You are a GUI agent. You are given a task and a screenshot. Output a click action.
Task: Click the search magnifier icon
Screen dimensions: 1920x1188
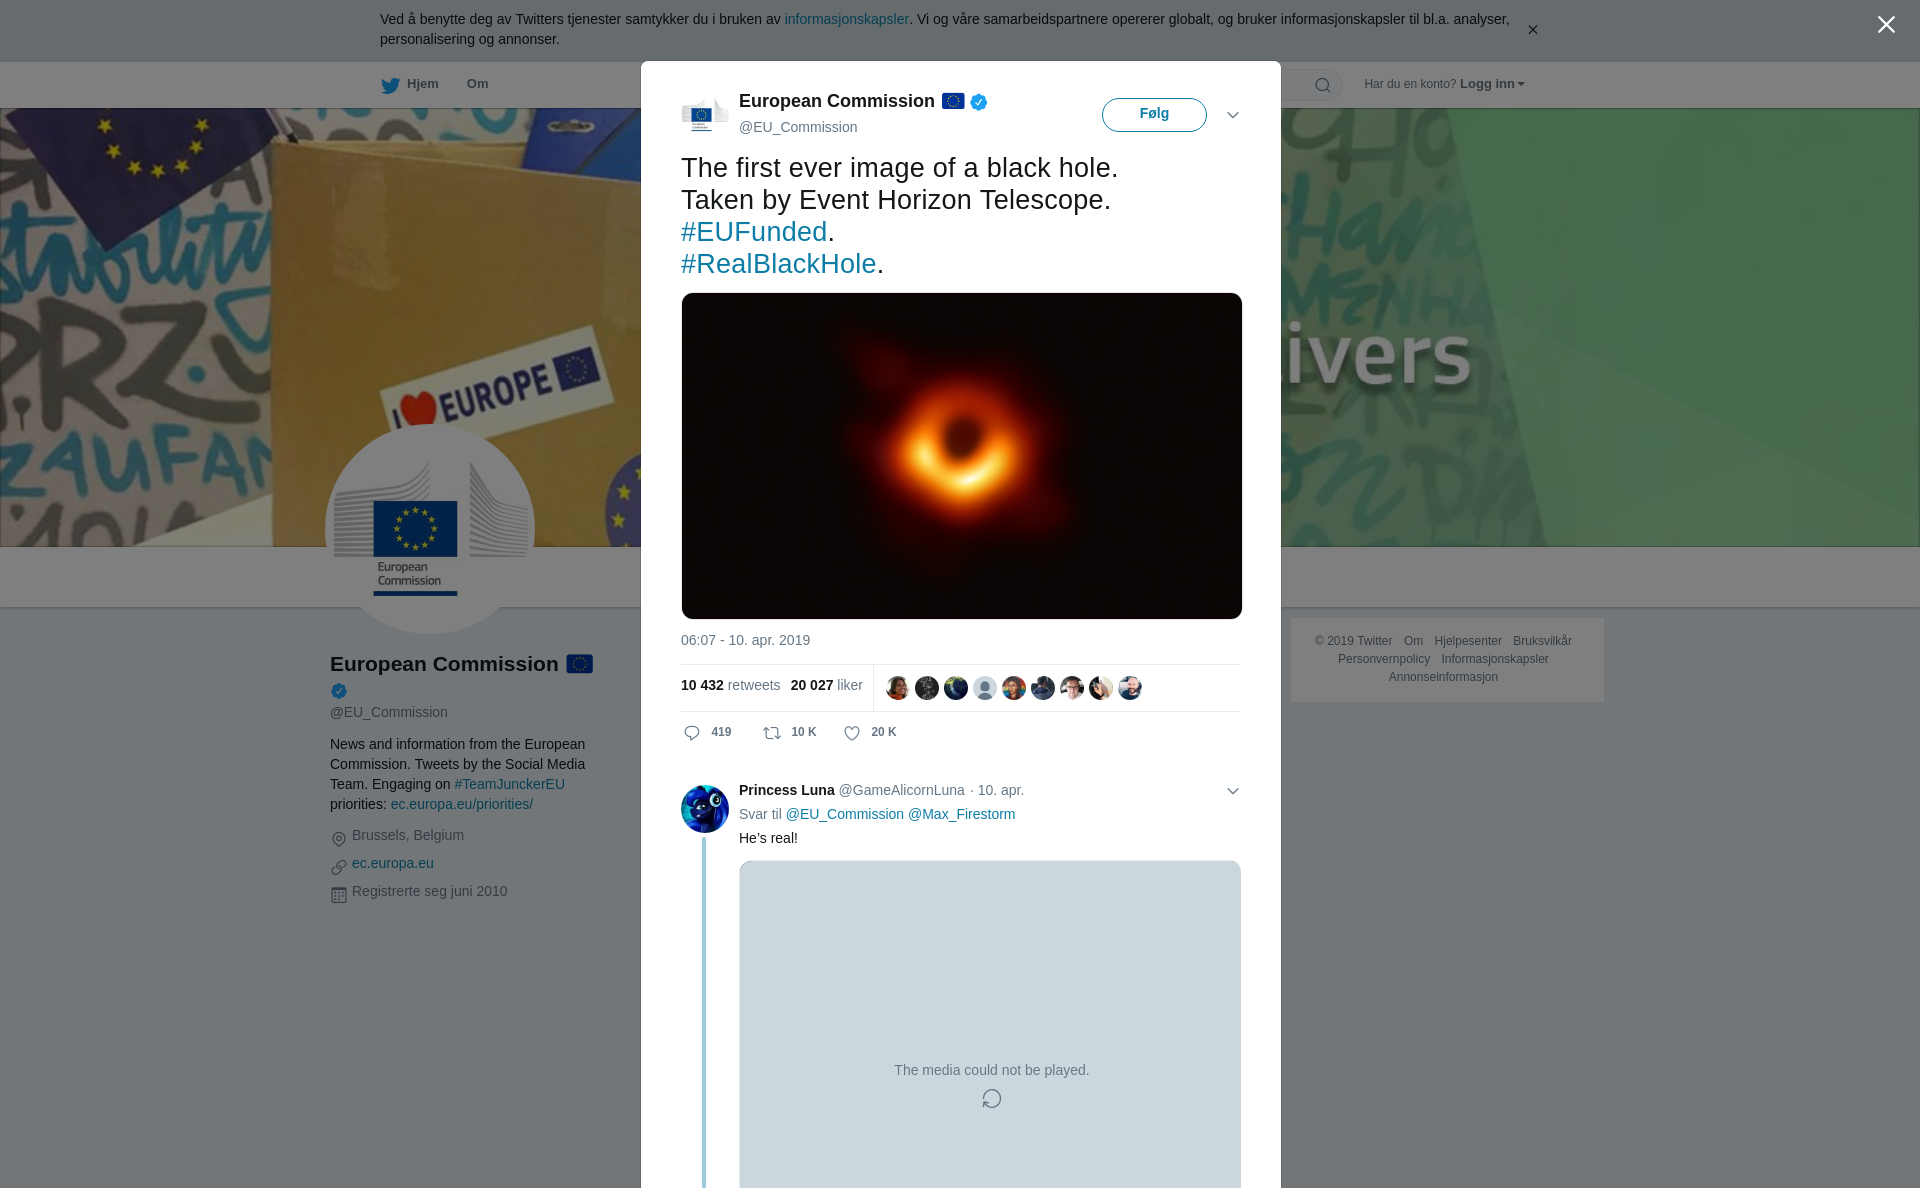coord(1323,85)
